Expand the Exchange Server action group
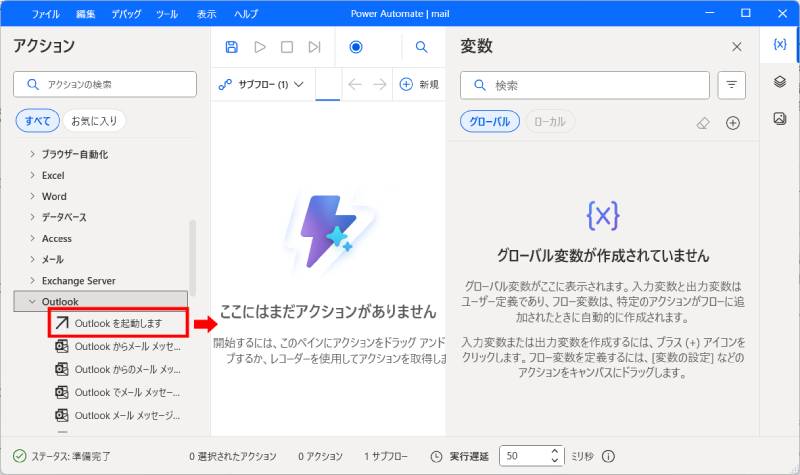This screenshot has width=800, height=475. point(72,281)
